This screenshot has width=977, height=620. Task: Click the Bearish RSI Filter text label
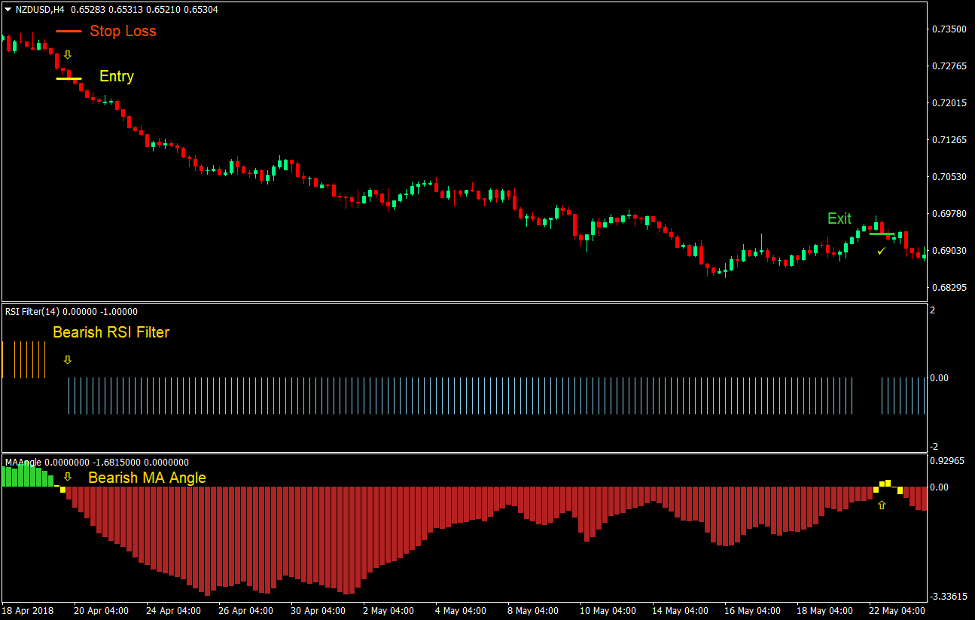pos(110,332)
